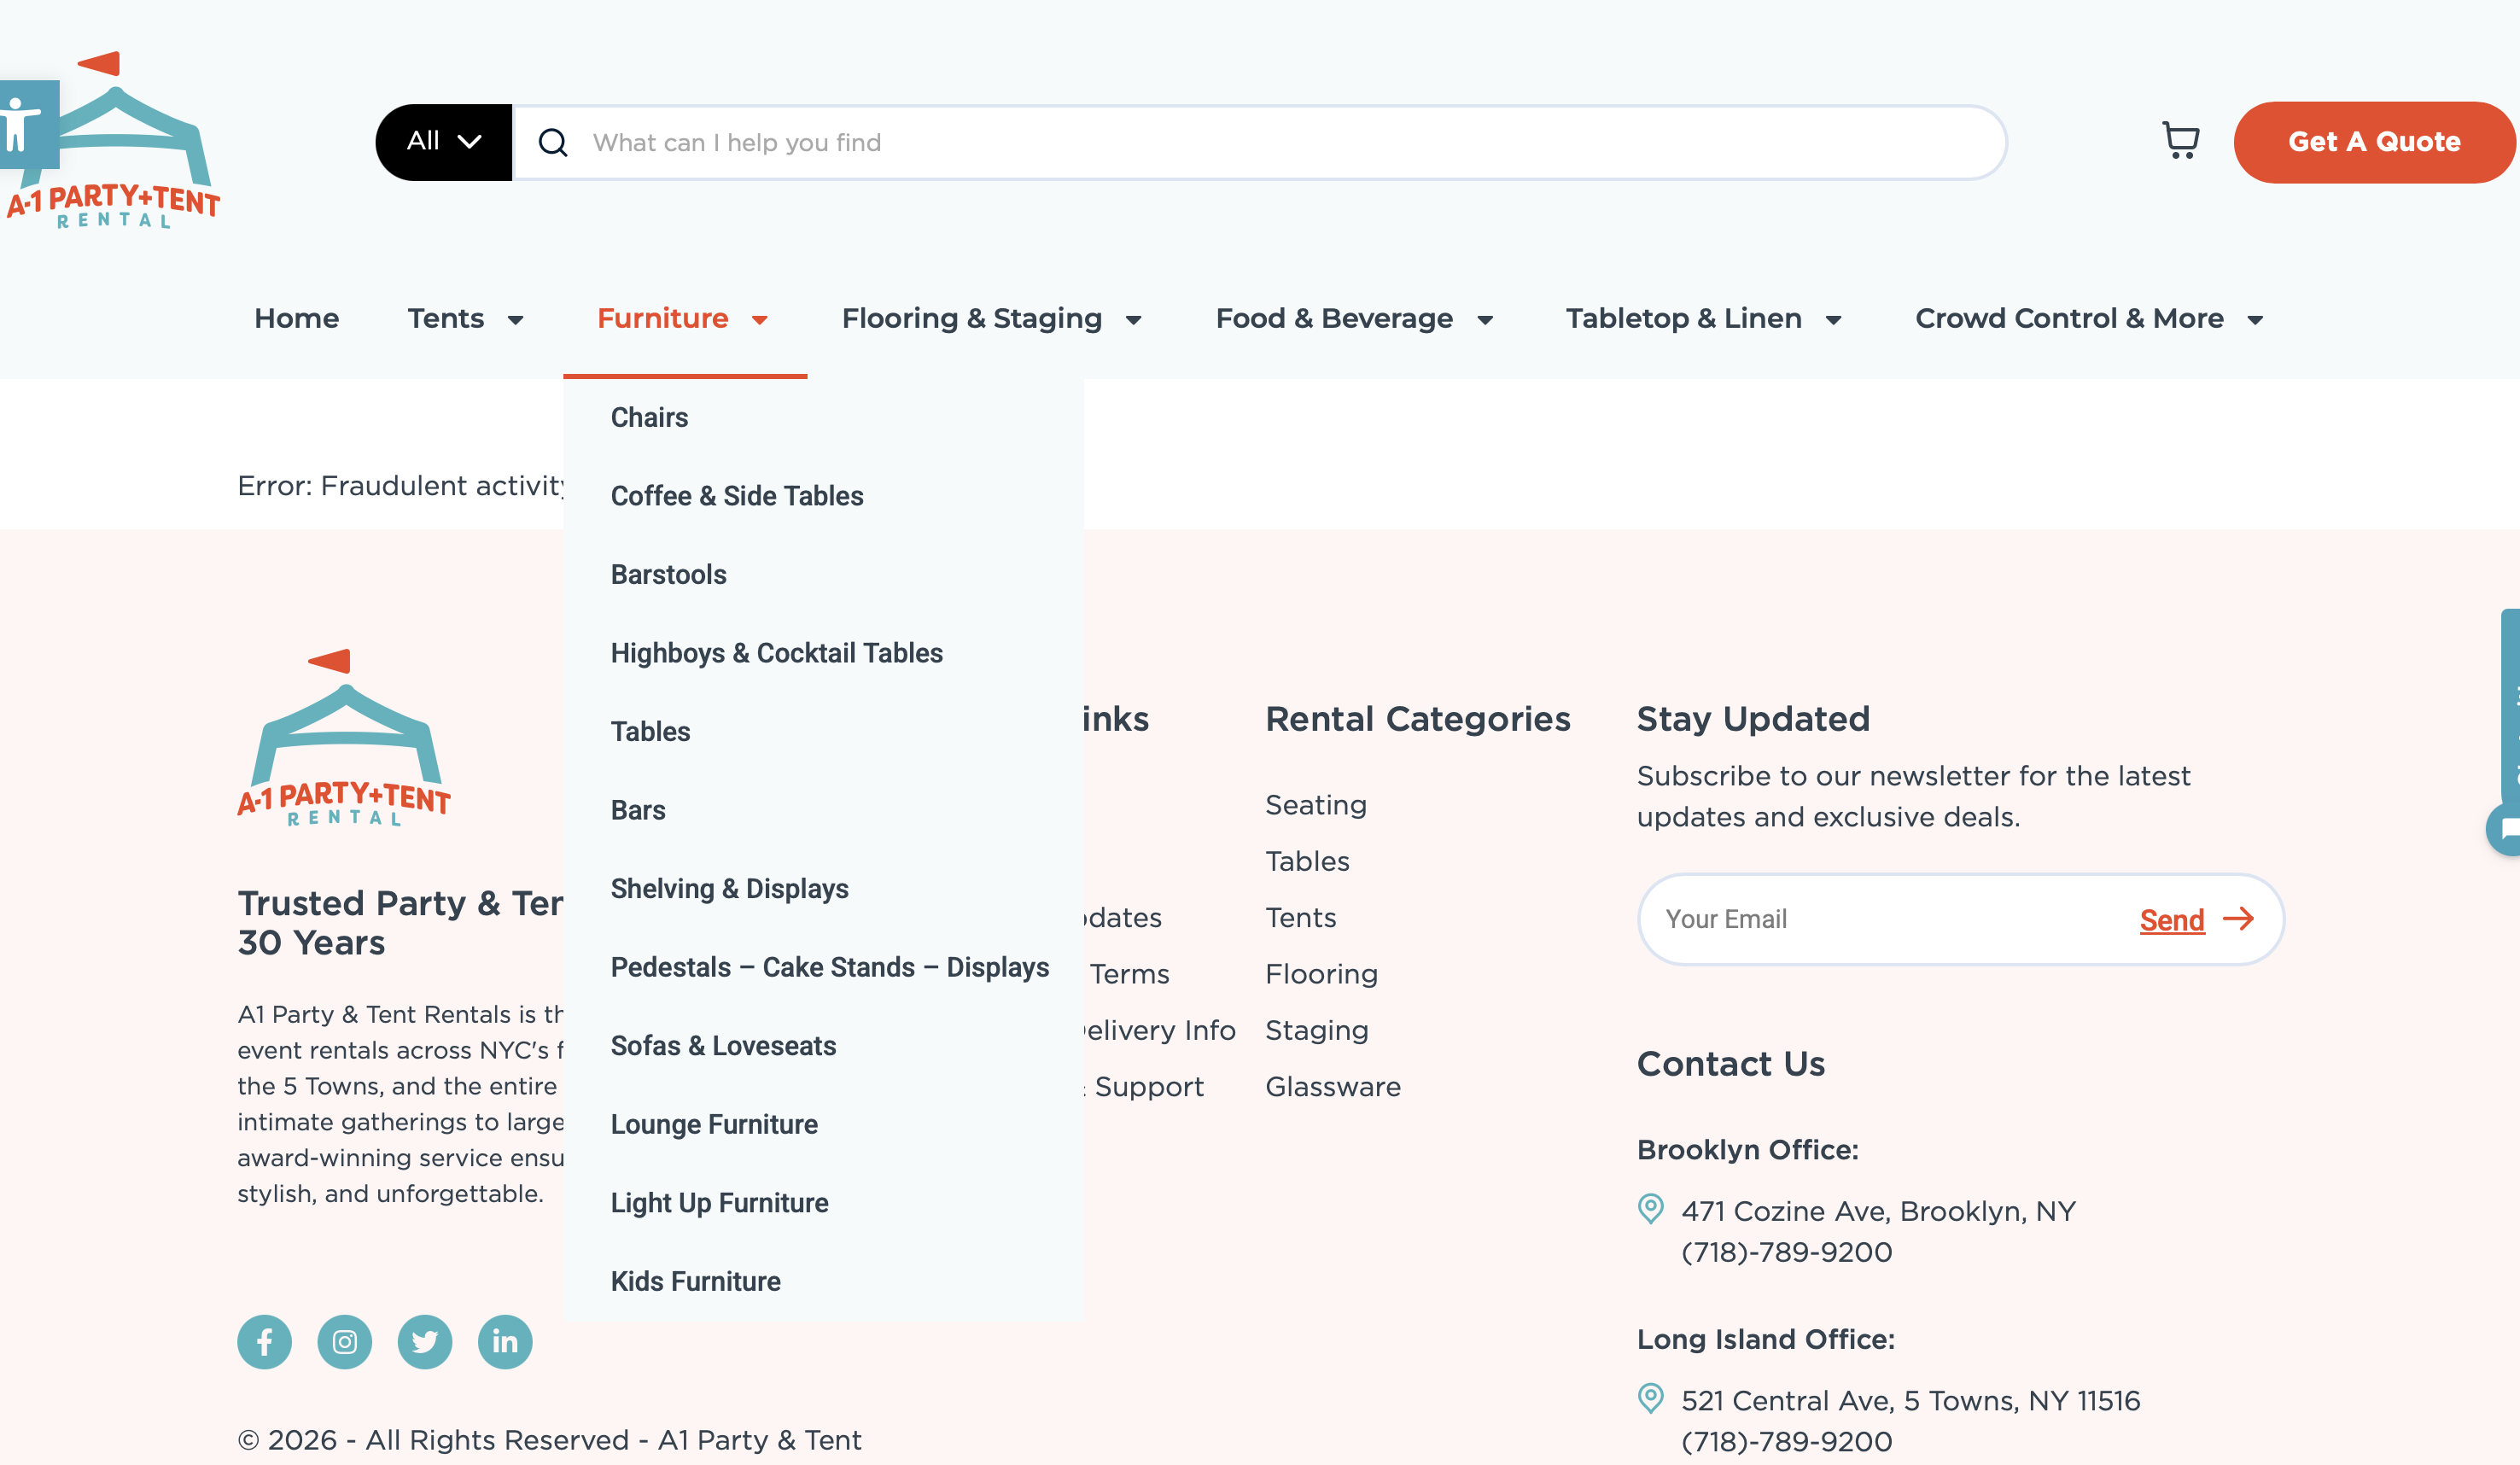Image resolution: width=2520 pixels, height=1465 pixels.
Task: Open the partially hidden Delivery Info link
Action: pos(1160,1030)
